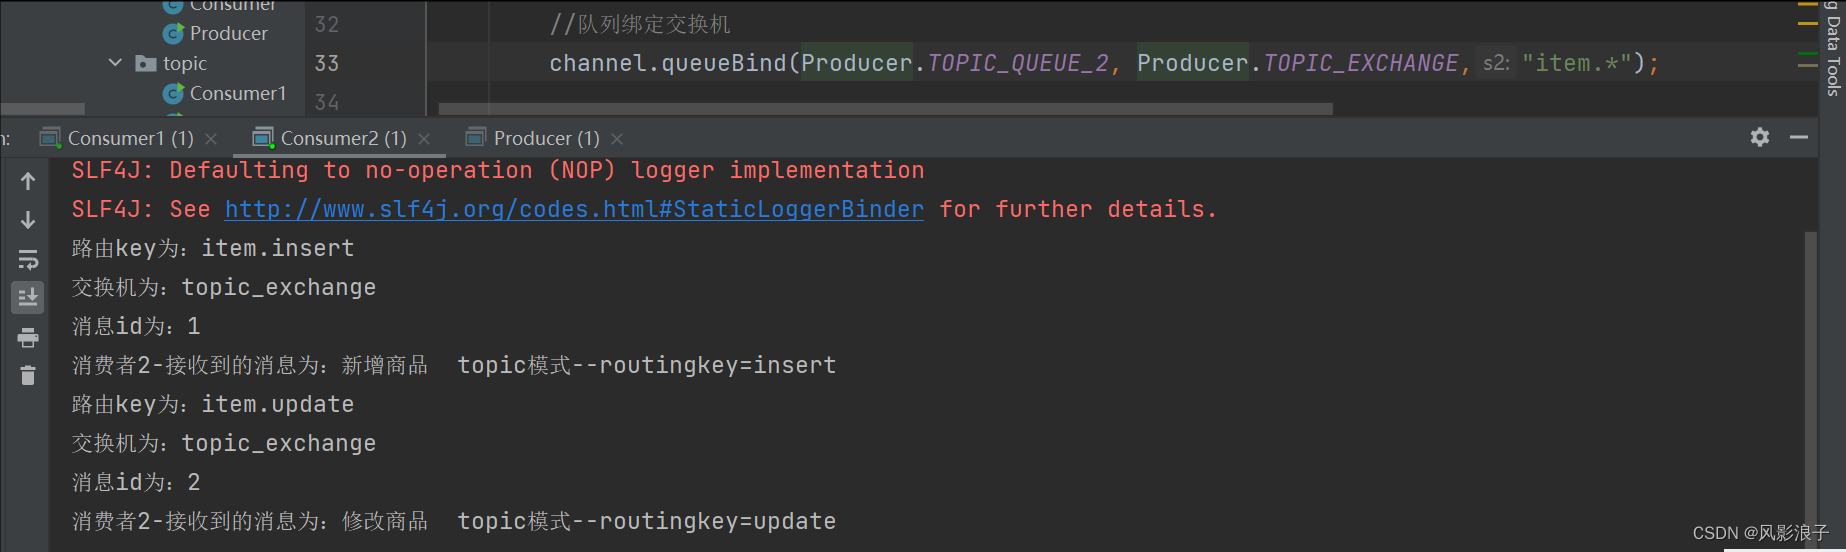Click the print console output icon

[x=28, y=337]
